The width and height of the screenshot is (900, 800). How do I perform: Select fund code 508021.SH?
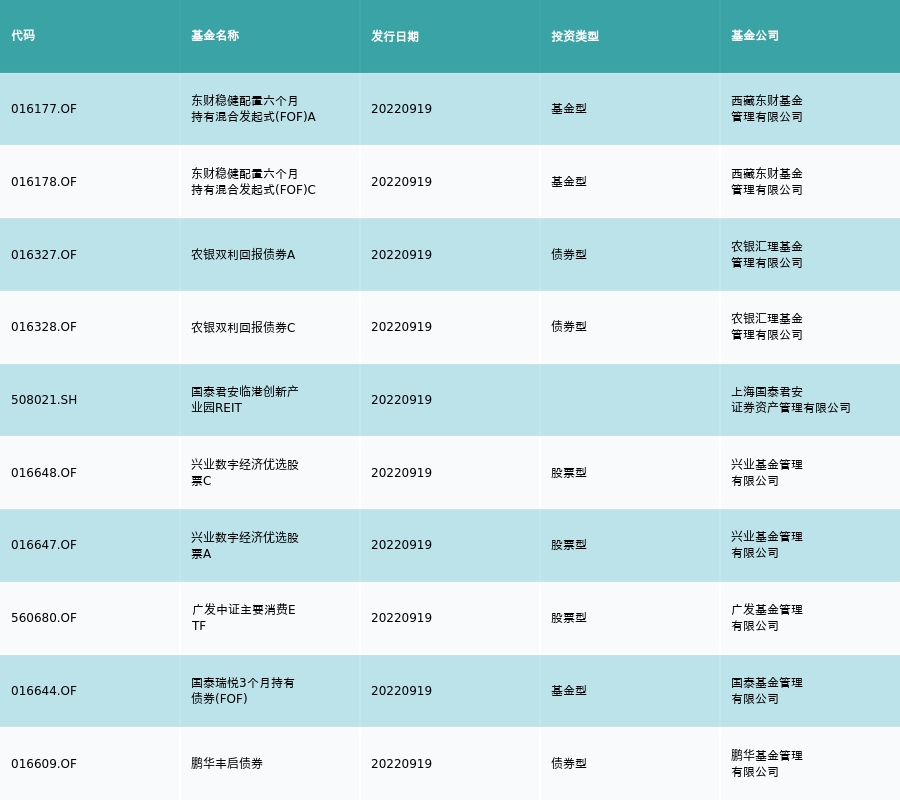point(44,399)
